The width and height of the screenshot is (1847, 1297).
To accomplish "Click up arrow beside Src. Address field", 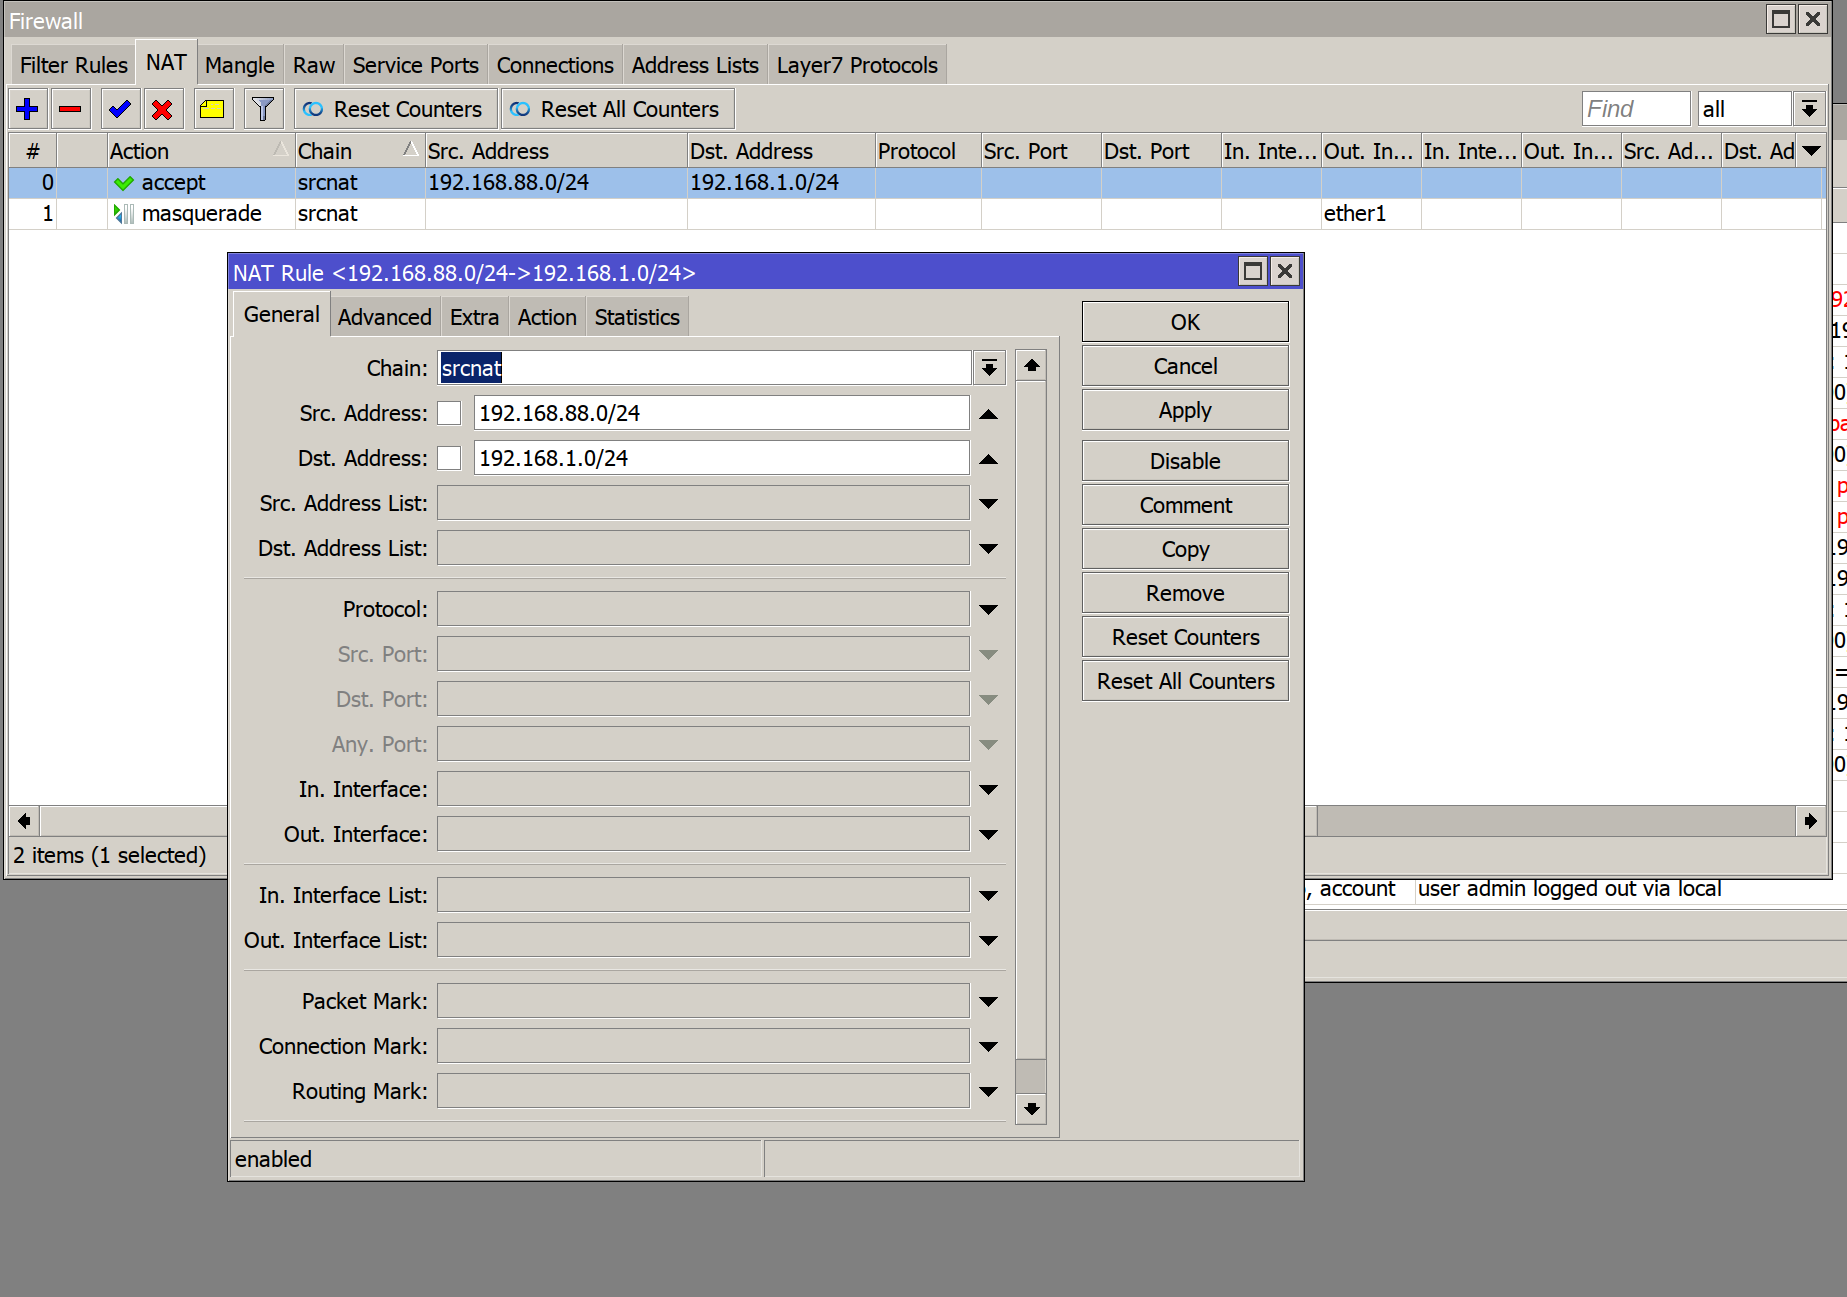I will coord(988,412).
